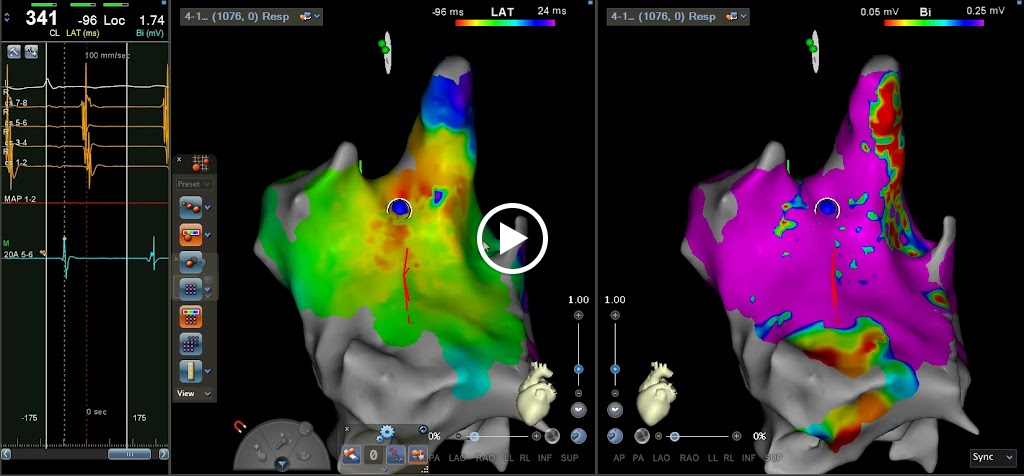Viewport: 1024px width, 476px height.
Task: Select the LAO view on the right map
Action: (661, 458)
